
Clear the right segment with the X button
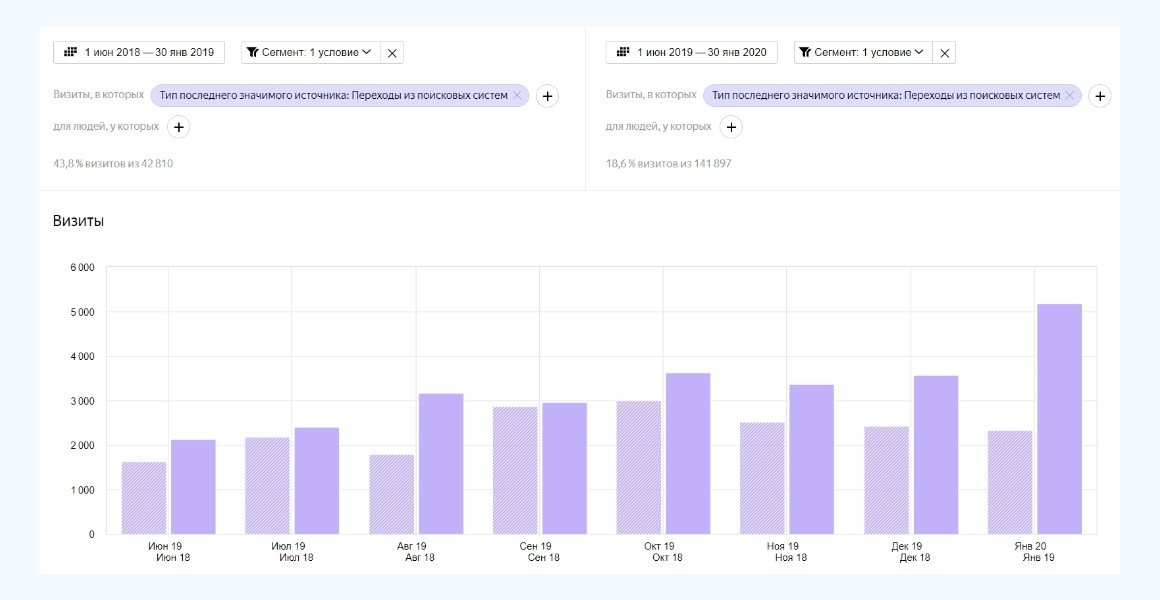coord(945,53)
